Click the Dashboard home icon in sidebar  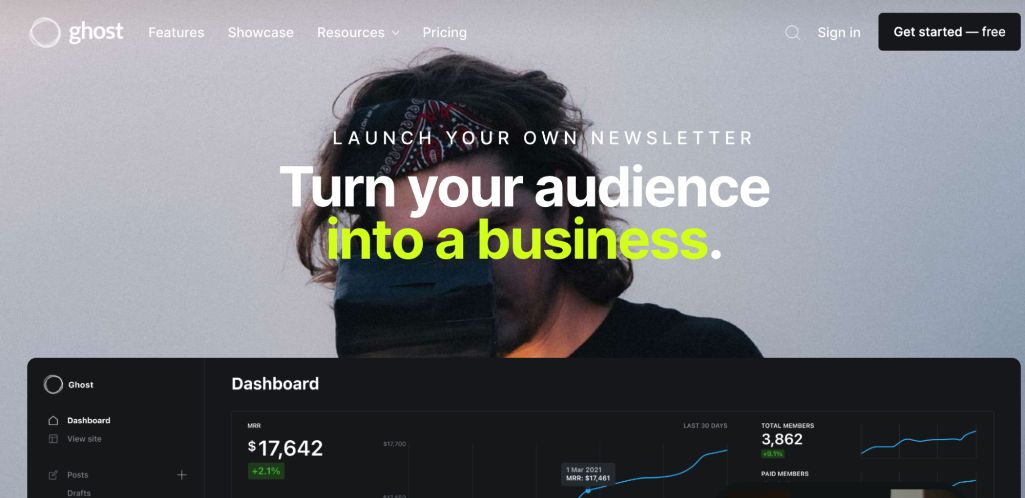click(x=54, y=420)
